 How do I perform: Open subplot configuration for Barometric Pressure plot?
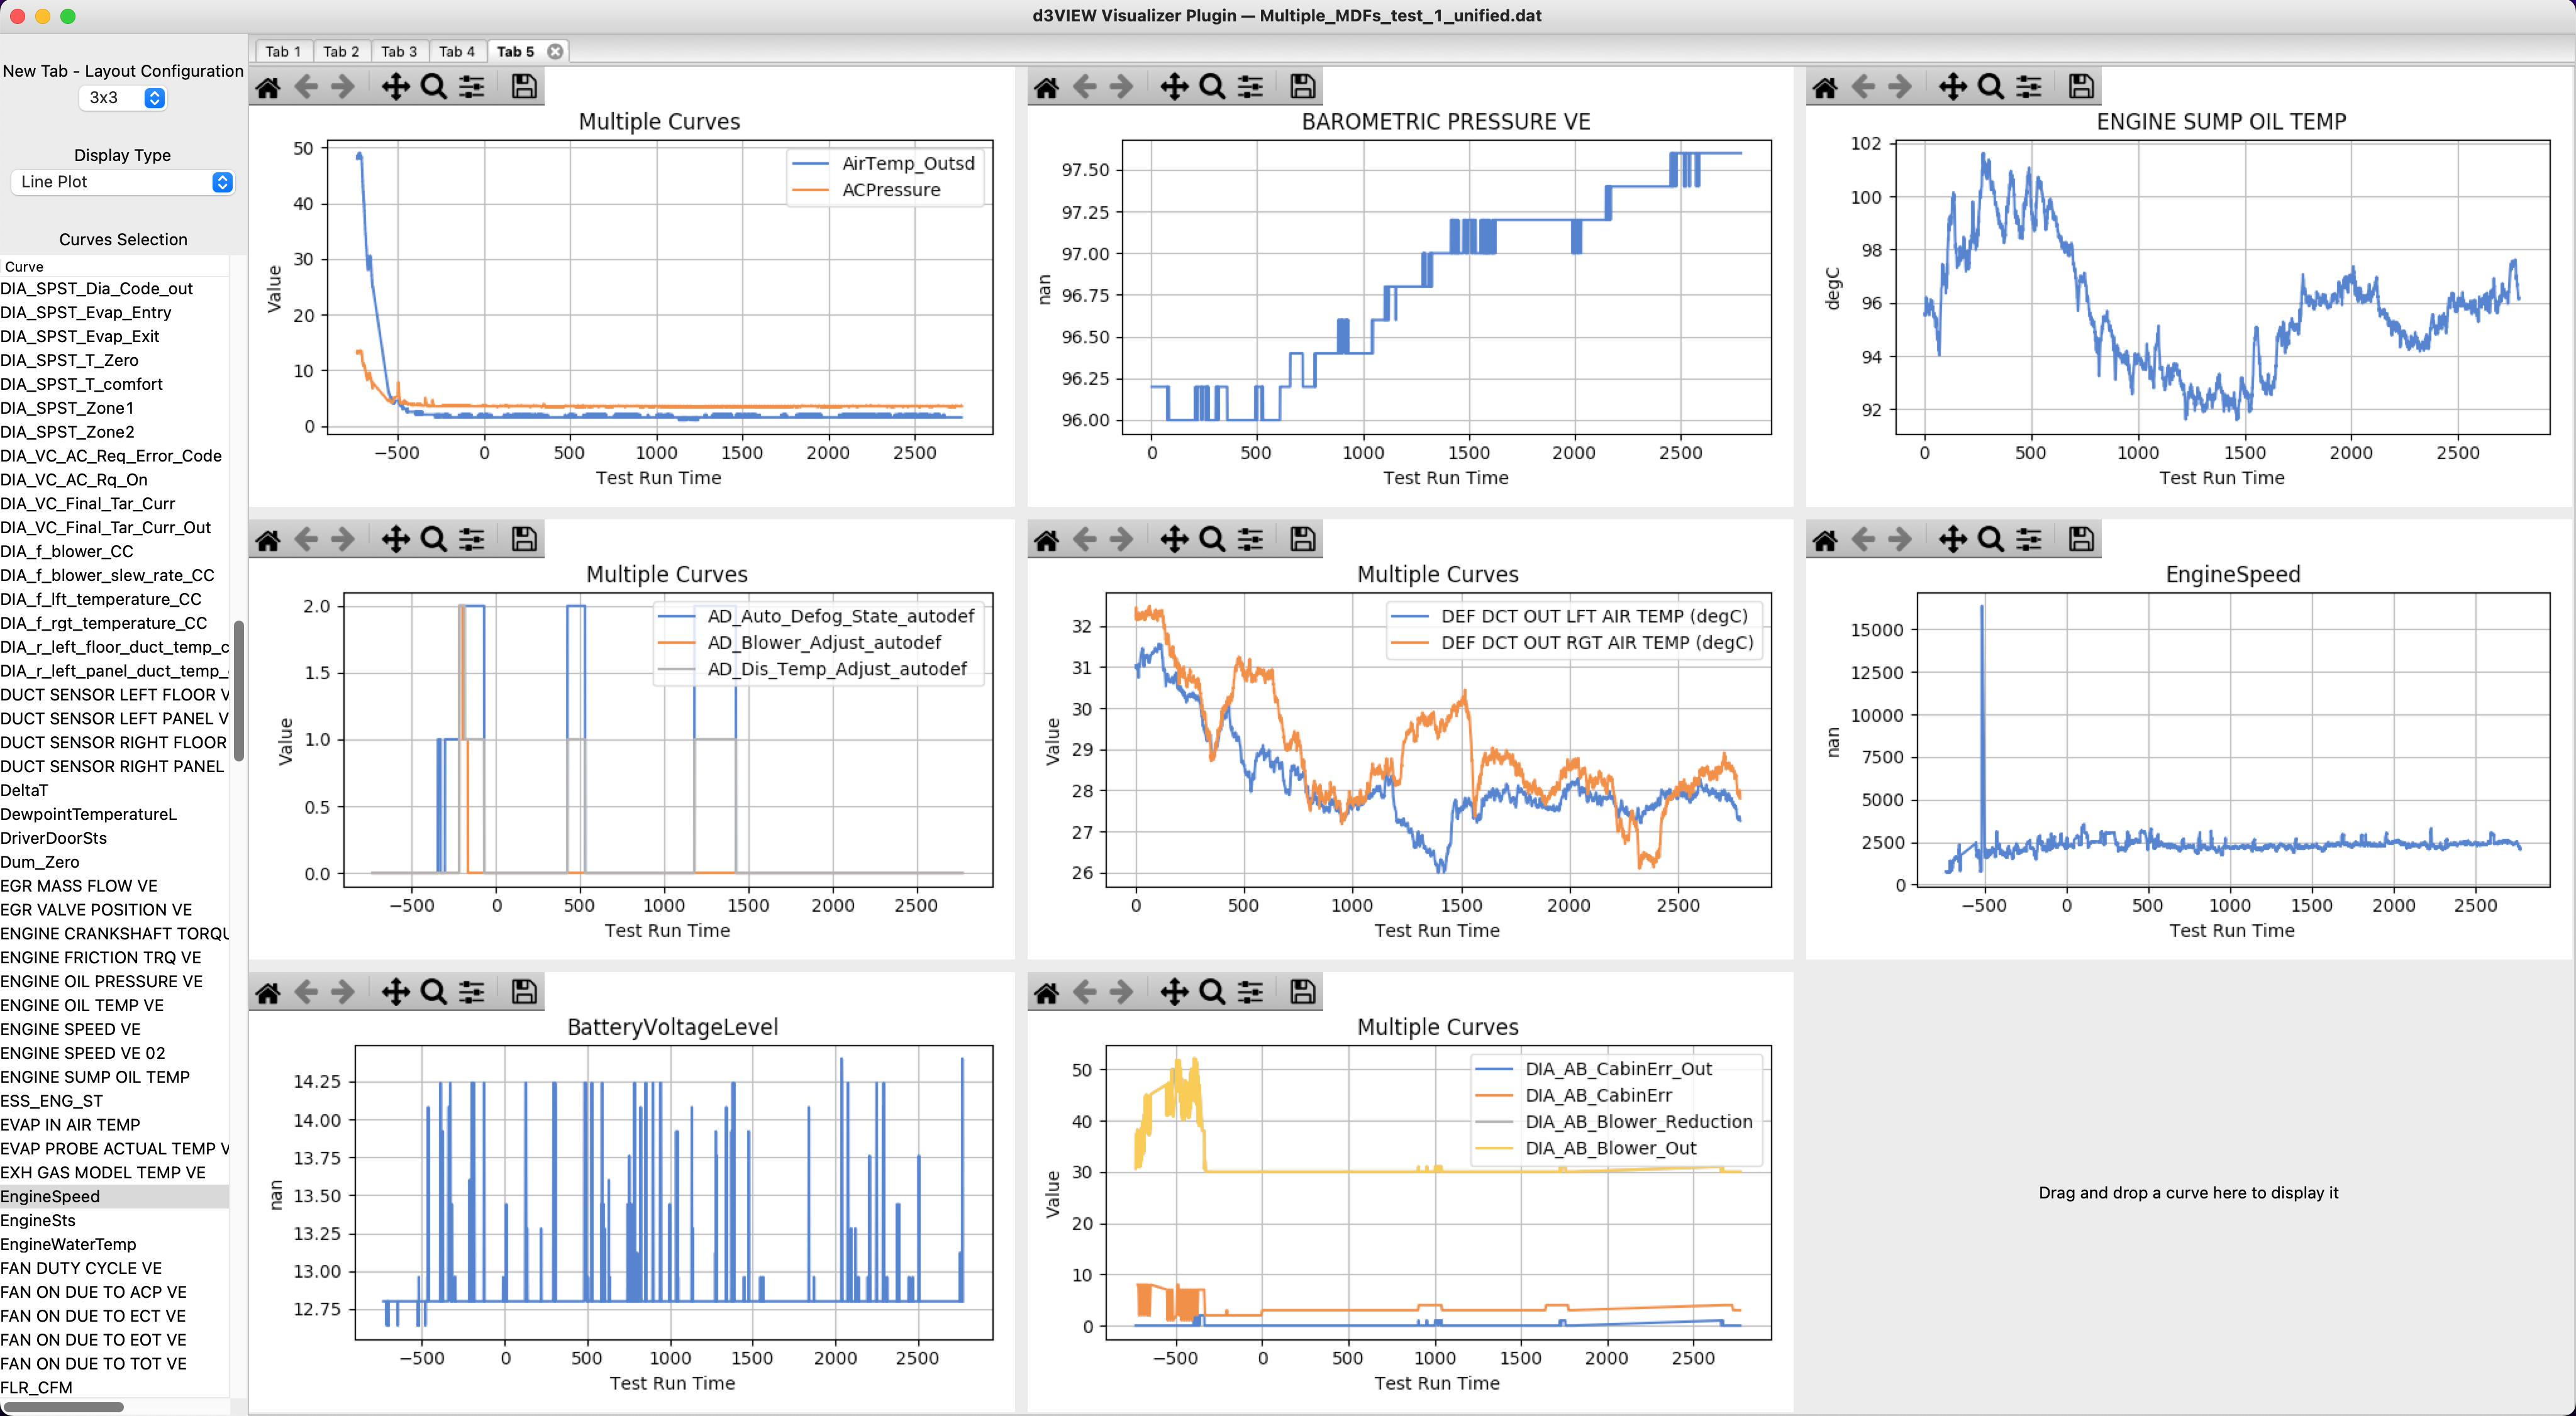[1250, 87]
